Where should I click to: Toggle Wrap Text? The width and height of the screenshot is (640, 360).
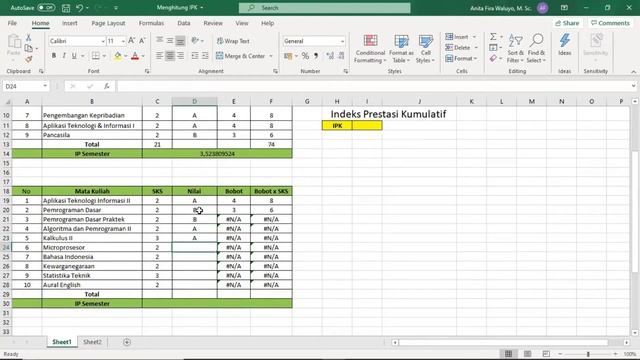[x=233, y=41]
